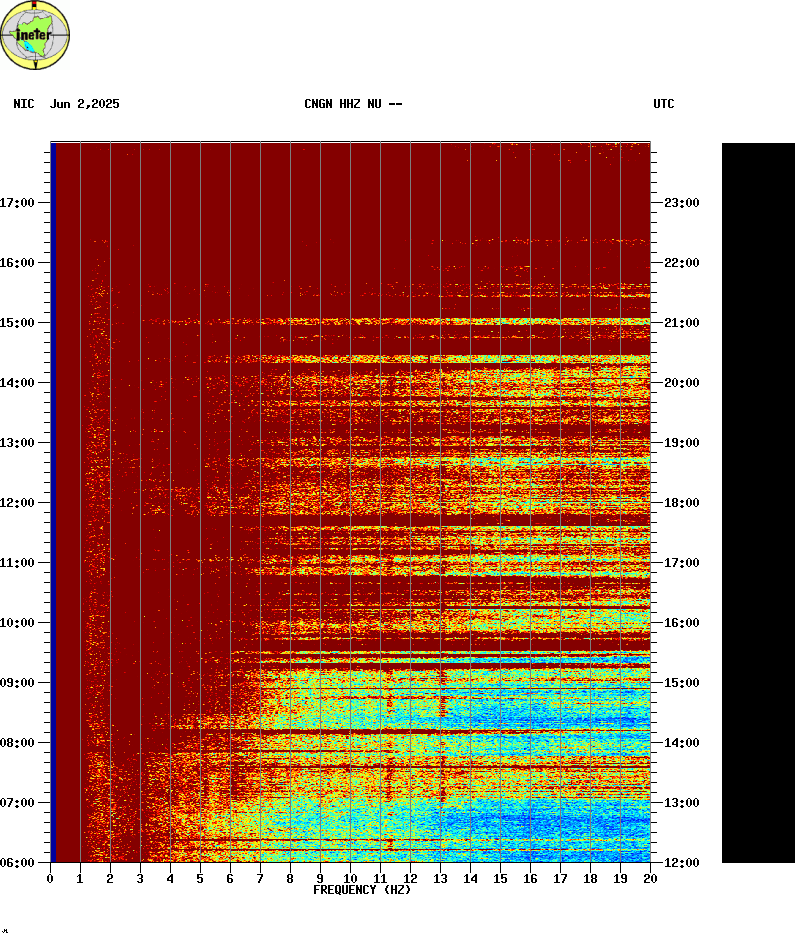Click local time tick '15:00'
The image size is (802, 942).
coord(17,323)
